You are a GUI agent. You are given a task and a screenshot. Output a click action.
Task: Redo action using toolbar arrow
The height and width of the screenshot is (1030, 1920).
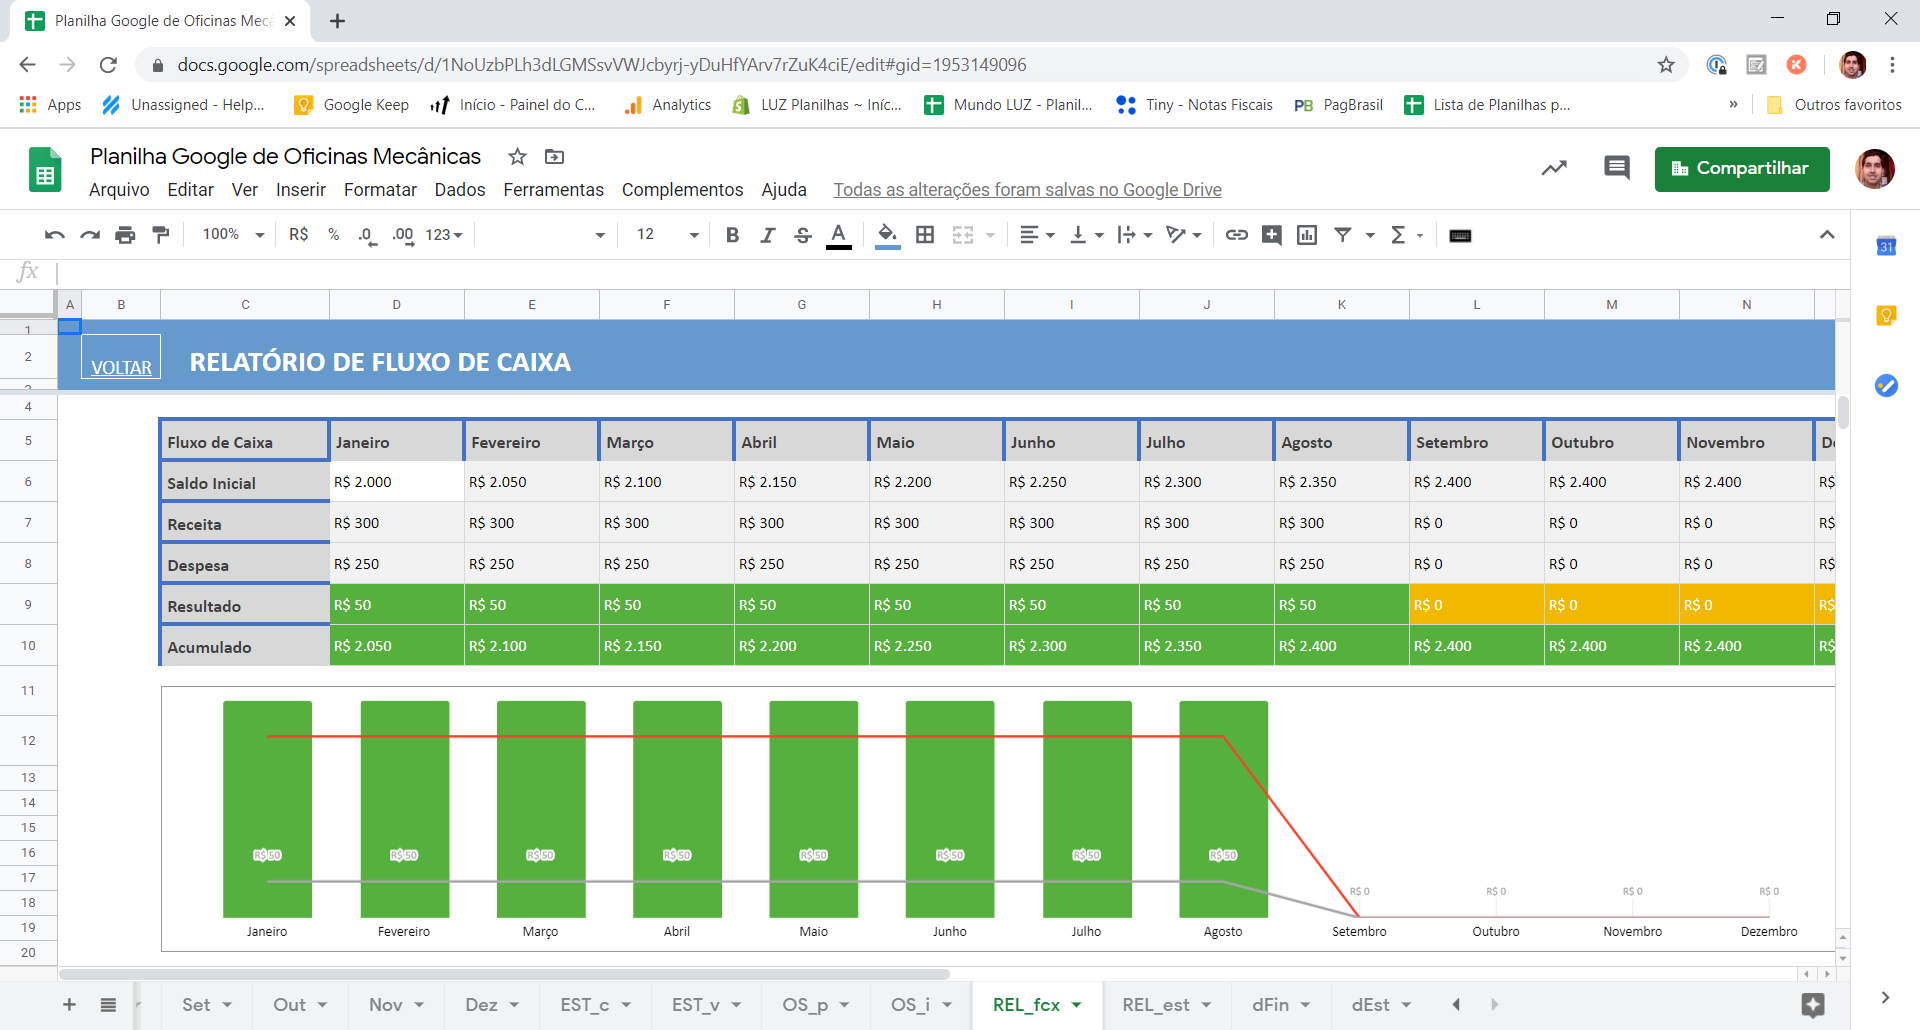click(90, 235)
